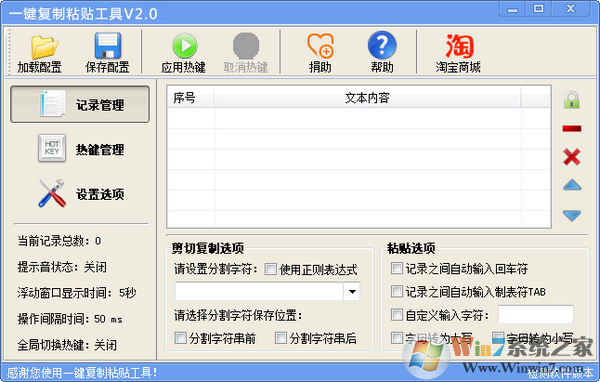Screen dimensions: 600x382
Task: Enable 使用正则表达式 checkbox
Action: point(271,269)
